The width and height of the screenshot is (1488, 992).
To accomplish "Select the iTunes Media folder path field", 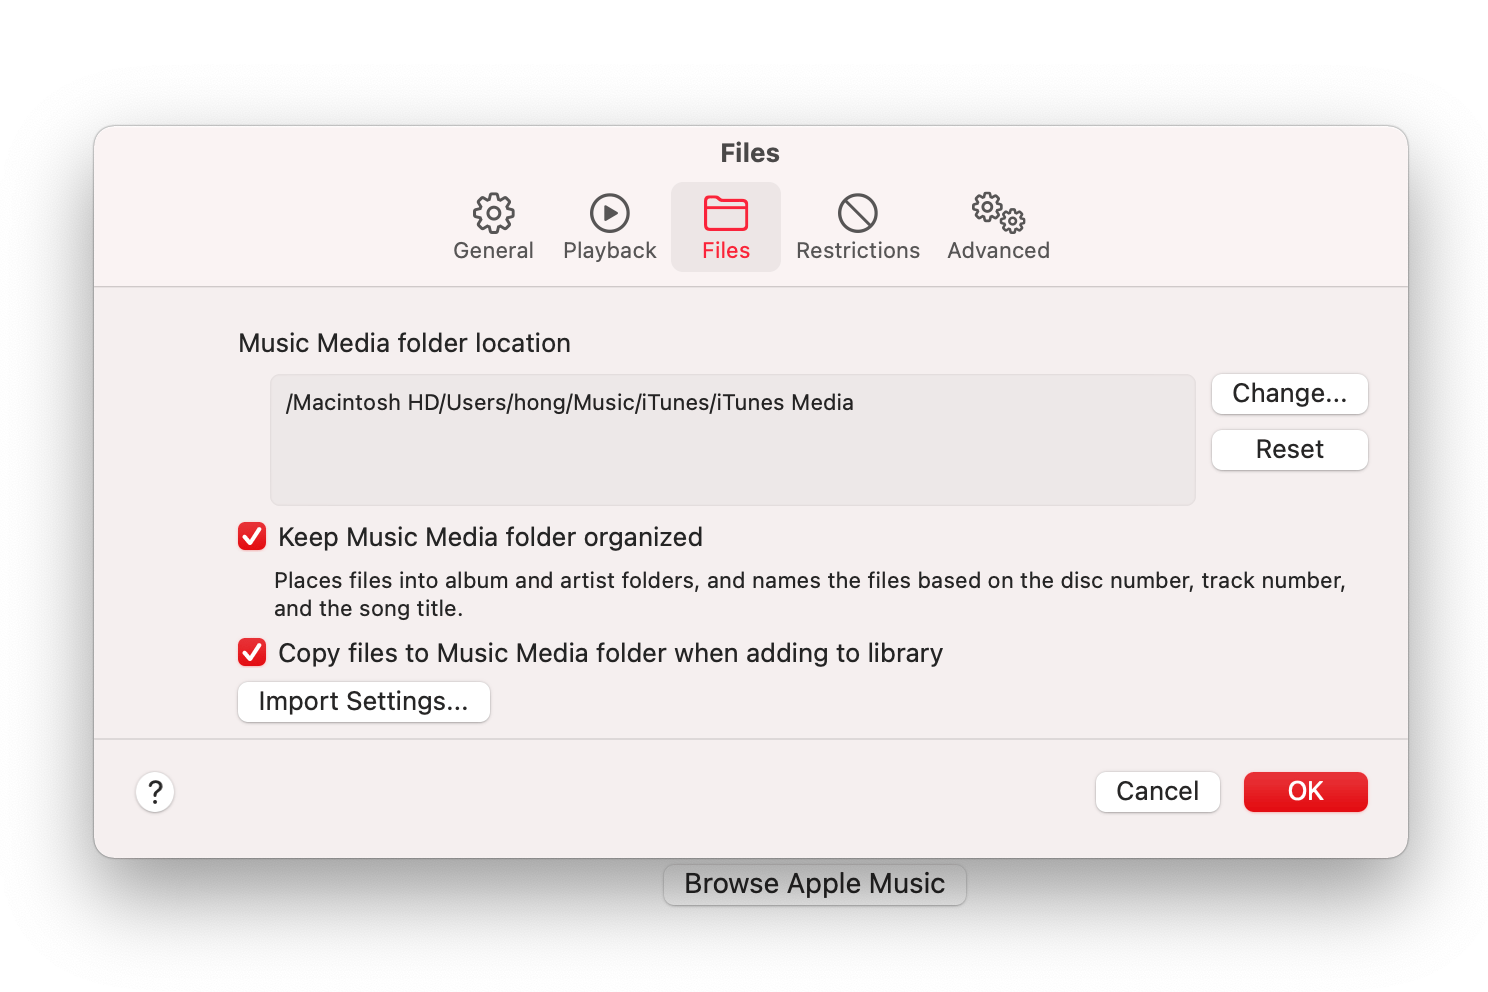I will point(731,440).
